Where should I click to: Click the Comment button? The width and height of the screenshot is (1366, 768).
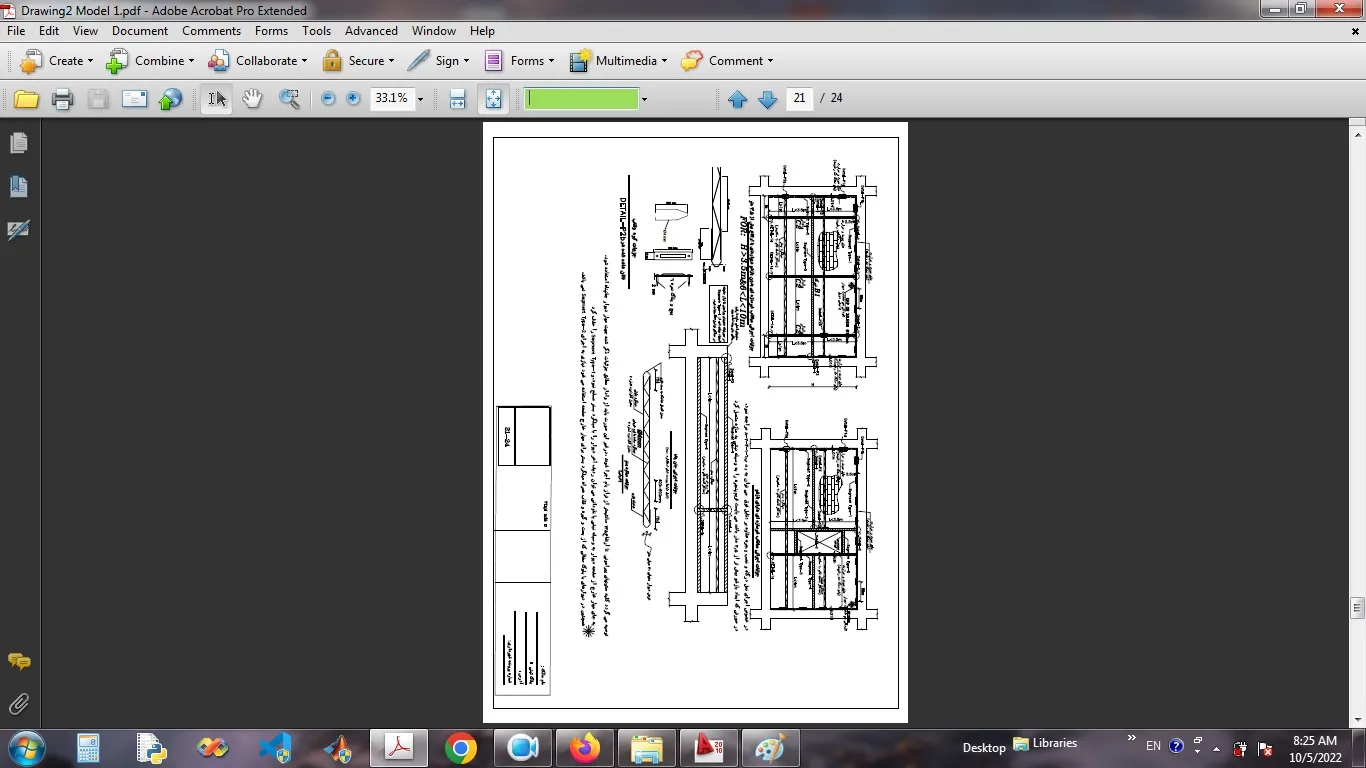click(x=727, y=61)
